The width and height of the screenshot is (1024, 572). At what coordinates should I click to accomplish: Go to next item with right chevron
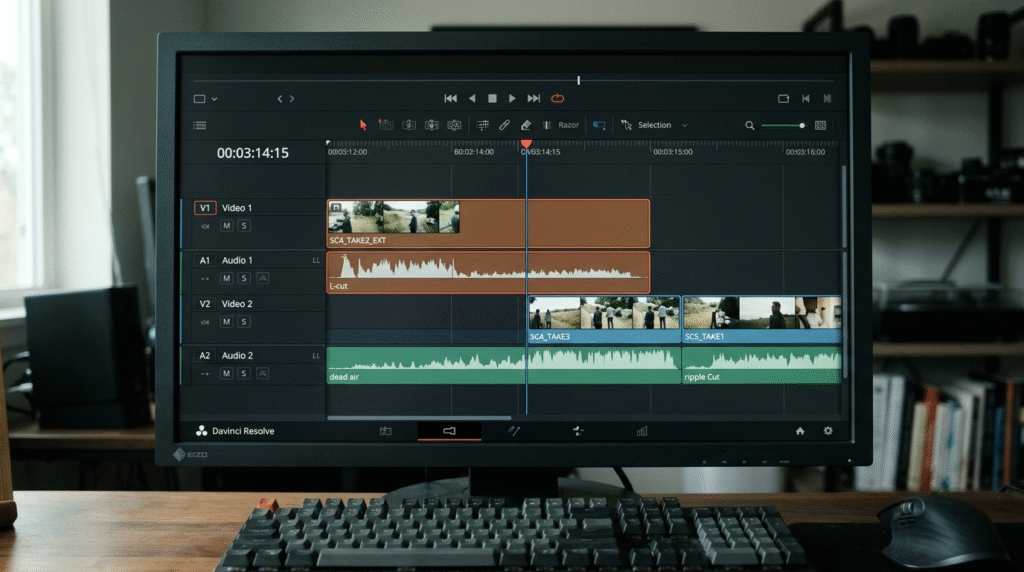pos(292,99)
